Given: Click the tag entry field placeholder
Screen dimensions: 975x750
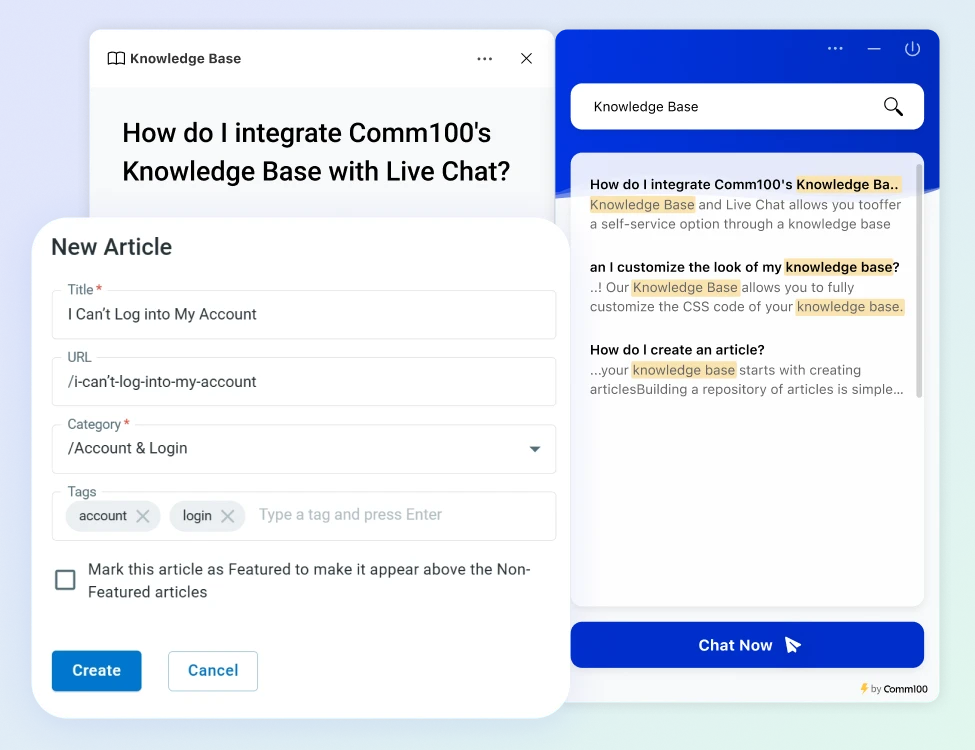Looking at the screenshot, I should (350, 515).
